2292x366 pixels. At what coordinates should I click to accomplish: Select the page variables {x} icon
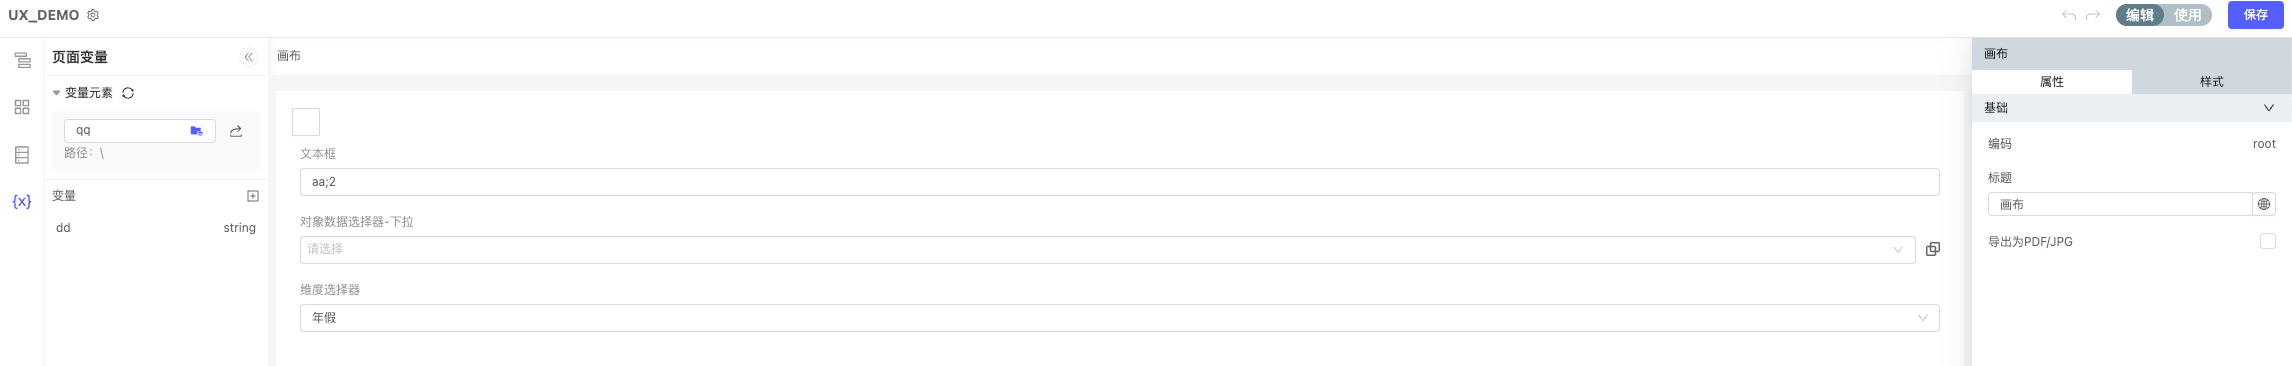[22, 201]
